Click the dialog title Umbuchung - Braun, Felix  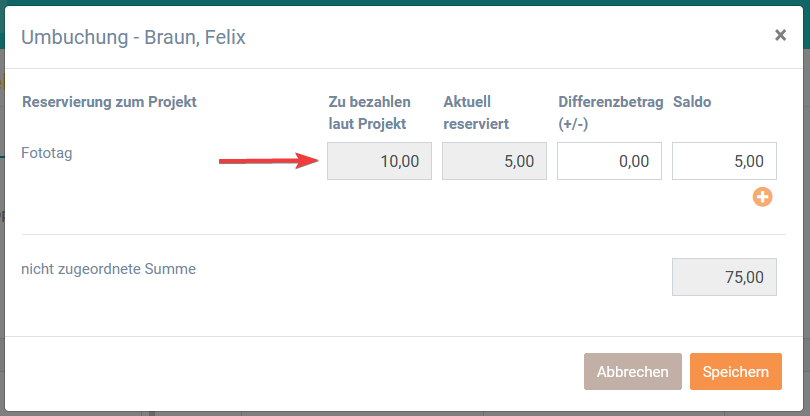pyautogui.click(x=133, y=38)
